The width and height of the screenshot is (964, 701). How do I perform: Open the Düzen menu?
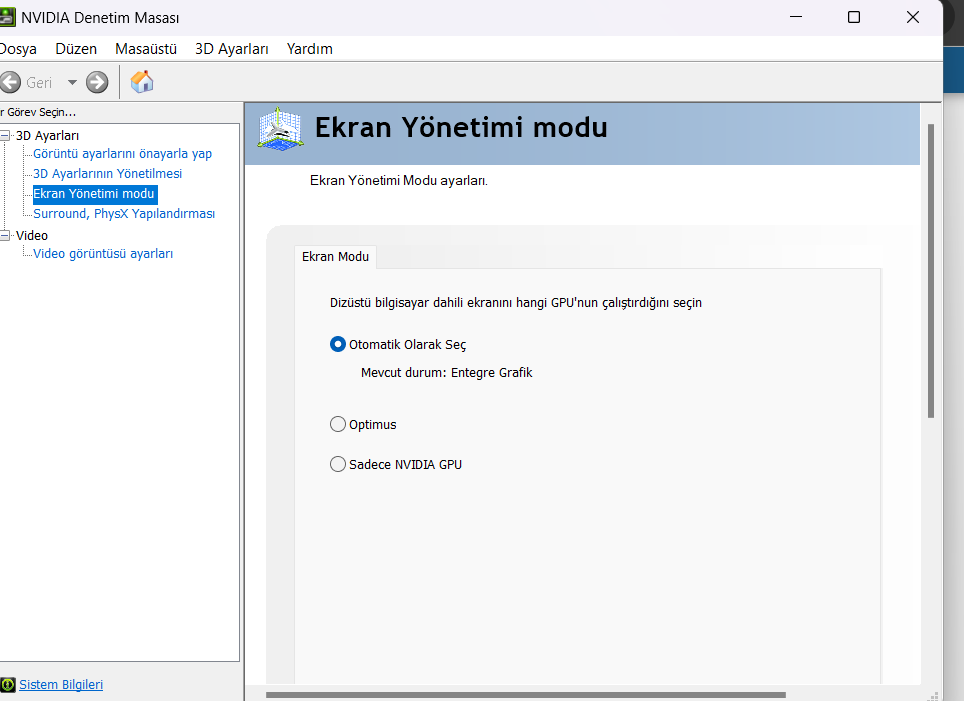coord(76,49)
